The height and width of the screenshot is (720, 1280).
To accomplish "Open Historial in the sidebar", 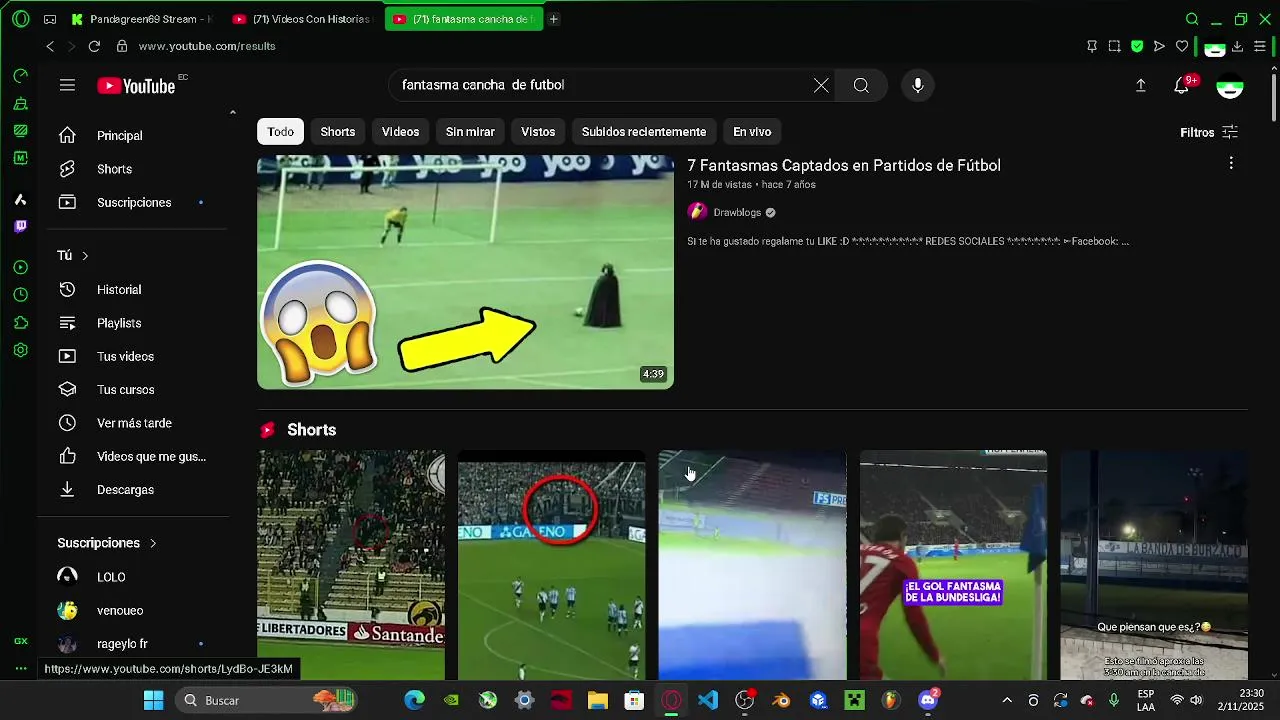I will (134, 290).
